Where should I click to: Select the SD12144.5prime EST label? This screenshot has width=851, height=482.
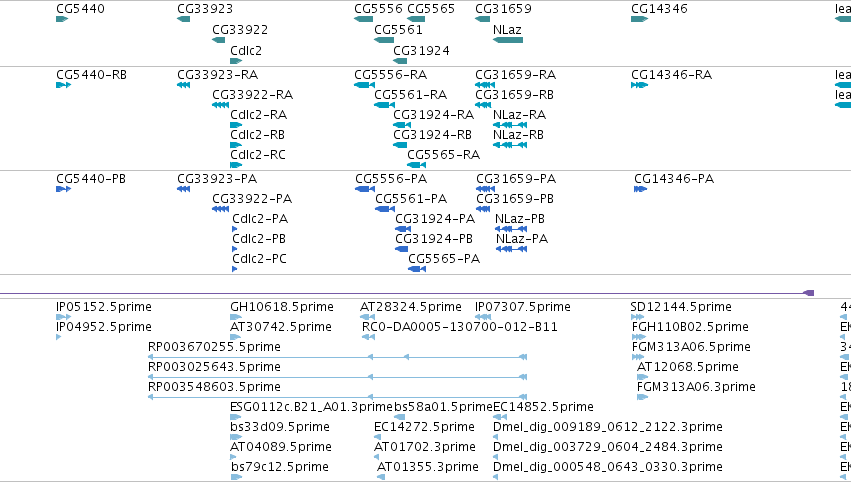click(681, 307)
